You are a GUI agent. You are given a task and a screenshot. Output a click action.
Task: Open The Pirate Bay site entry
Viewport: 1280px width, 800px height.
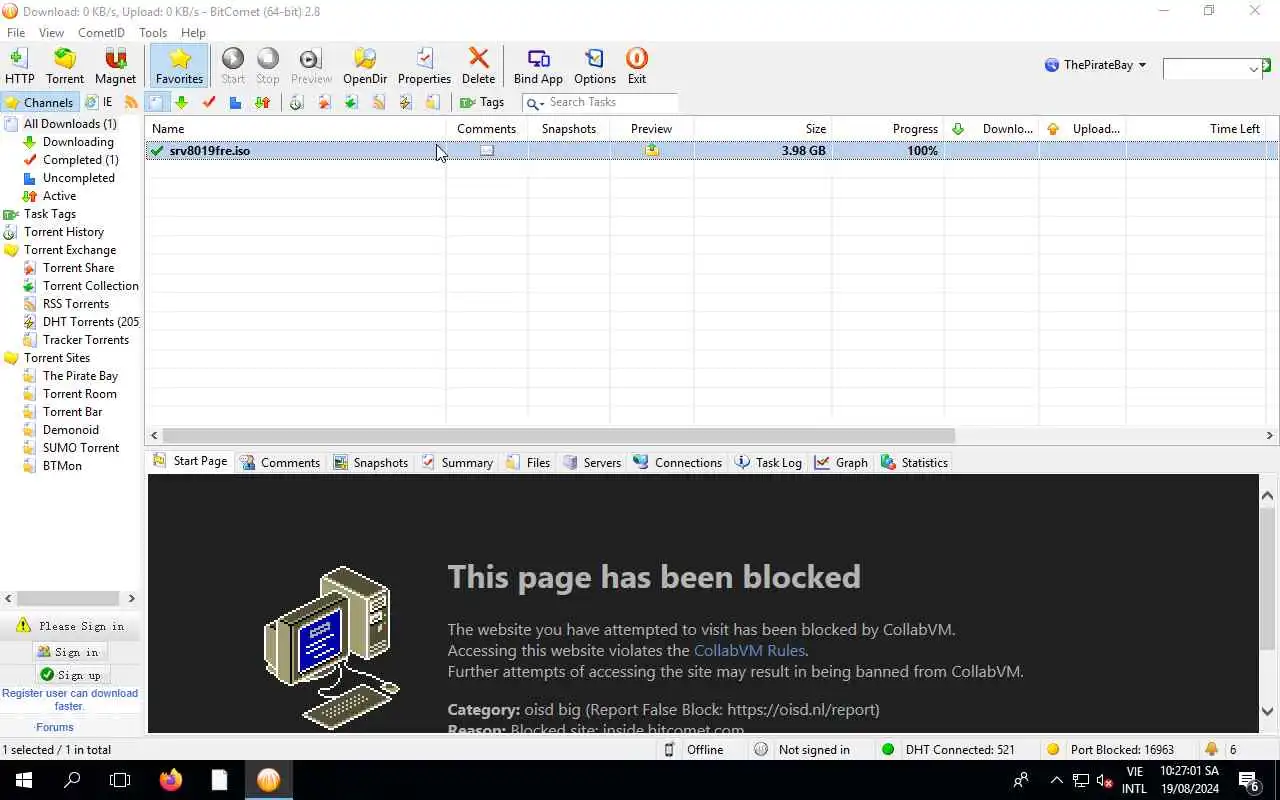(x=80, y=376)
